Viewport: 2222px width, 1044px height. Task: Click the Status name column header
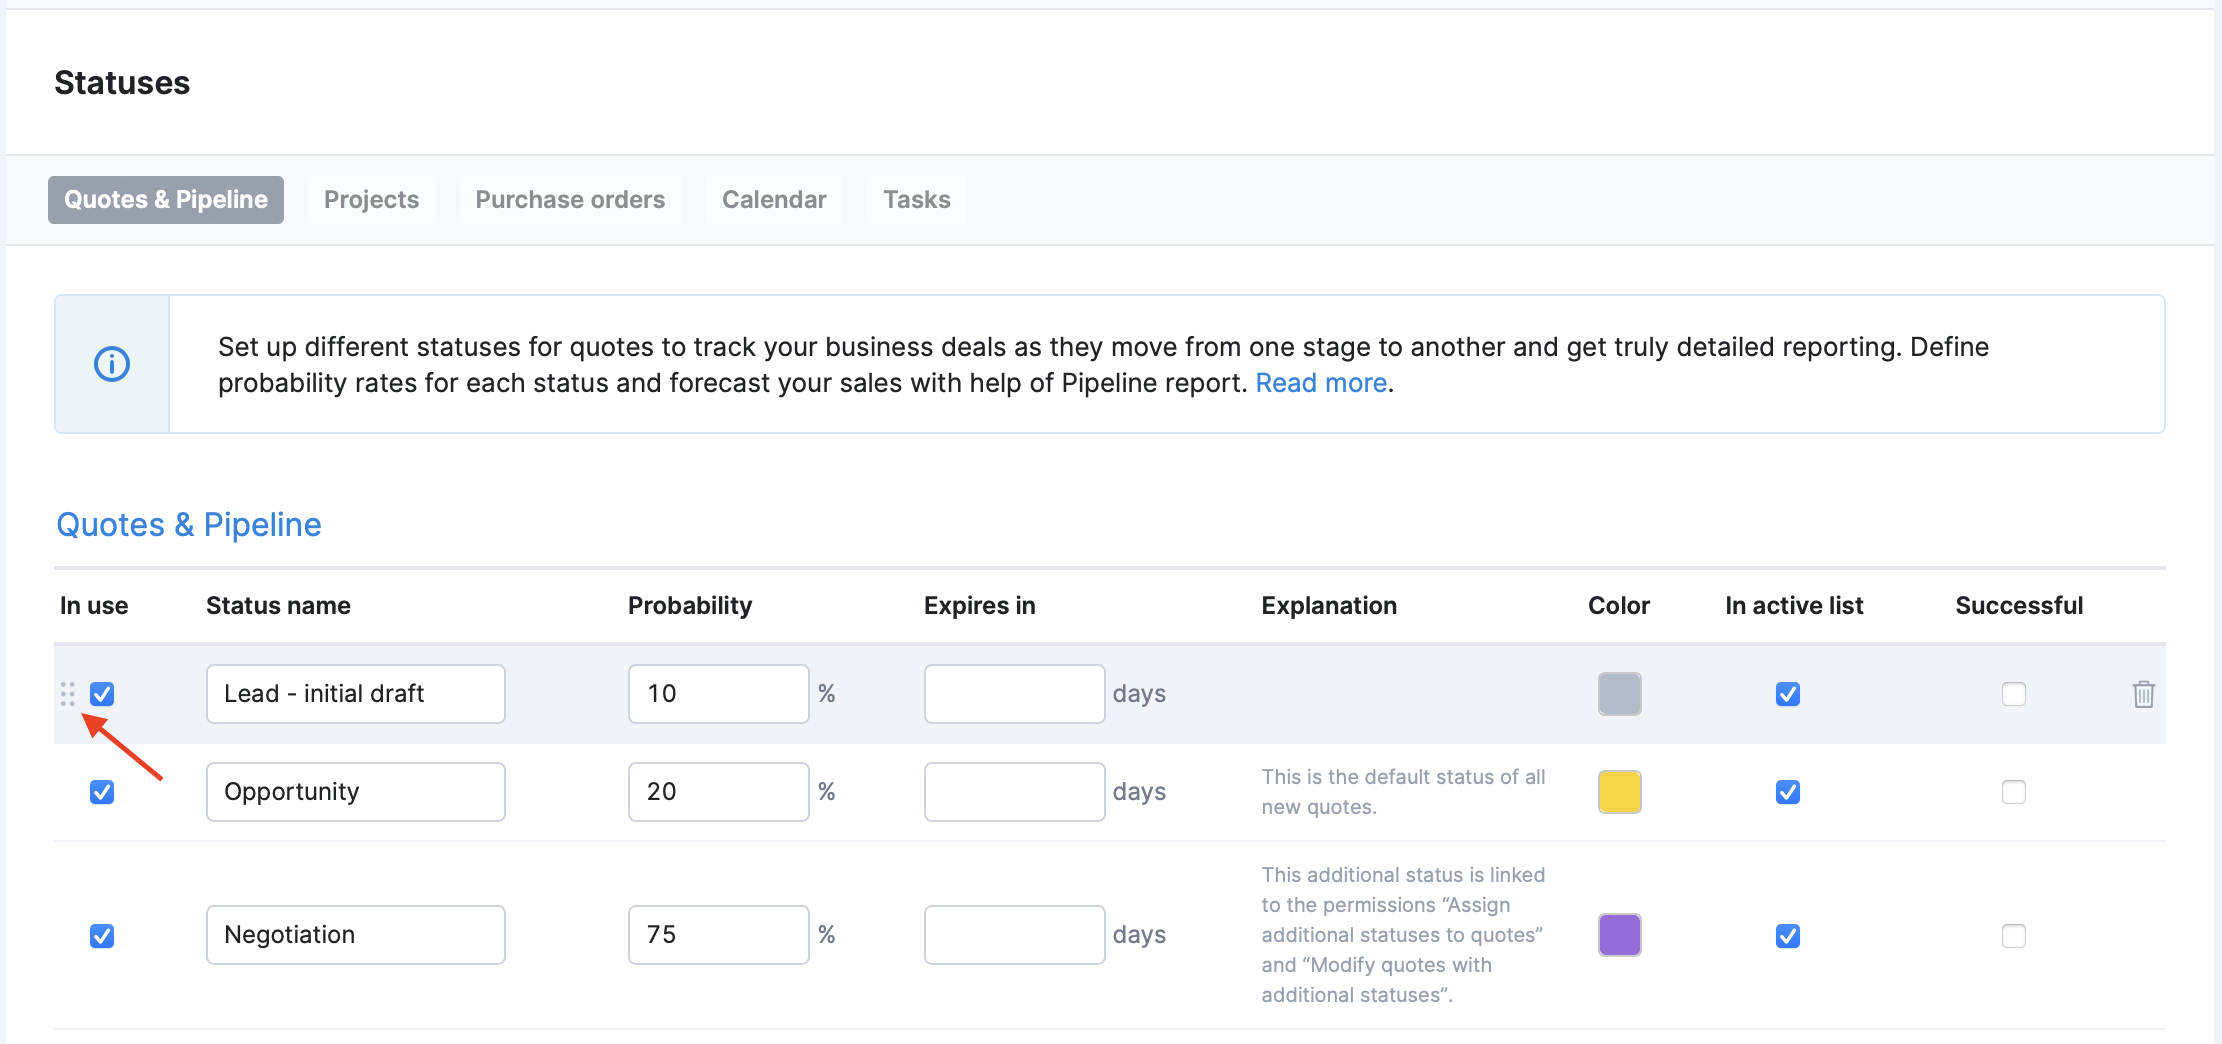[278, 606]
